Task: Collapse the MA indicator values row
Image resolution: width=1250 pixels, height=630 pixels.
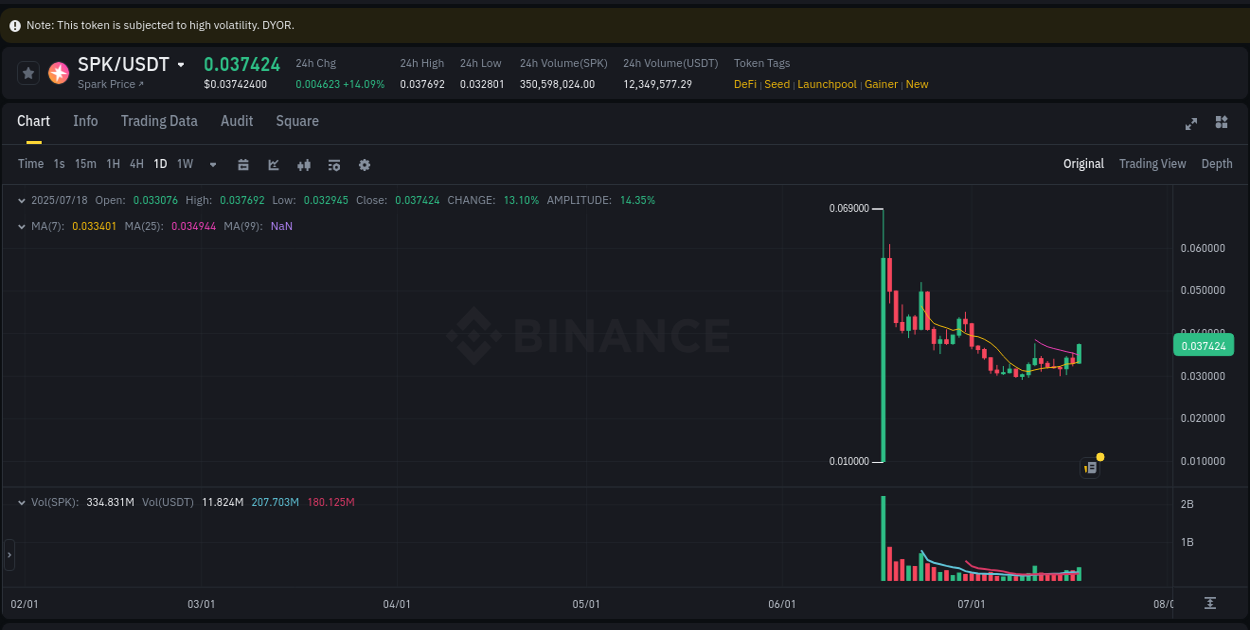Action: pos(20,227)
